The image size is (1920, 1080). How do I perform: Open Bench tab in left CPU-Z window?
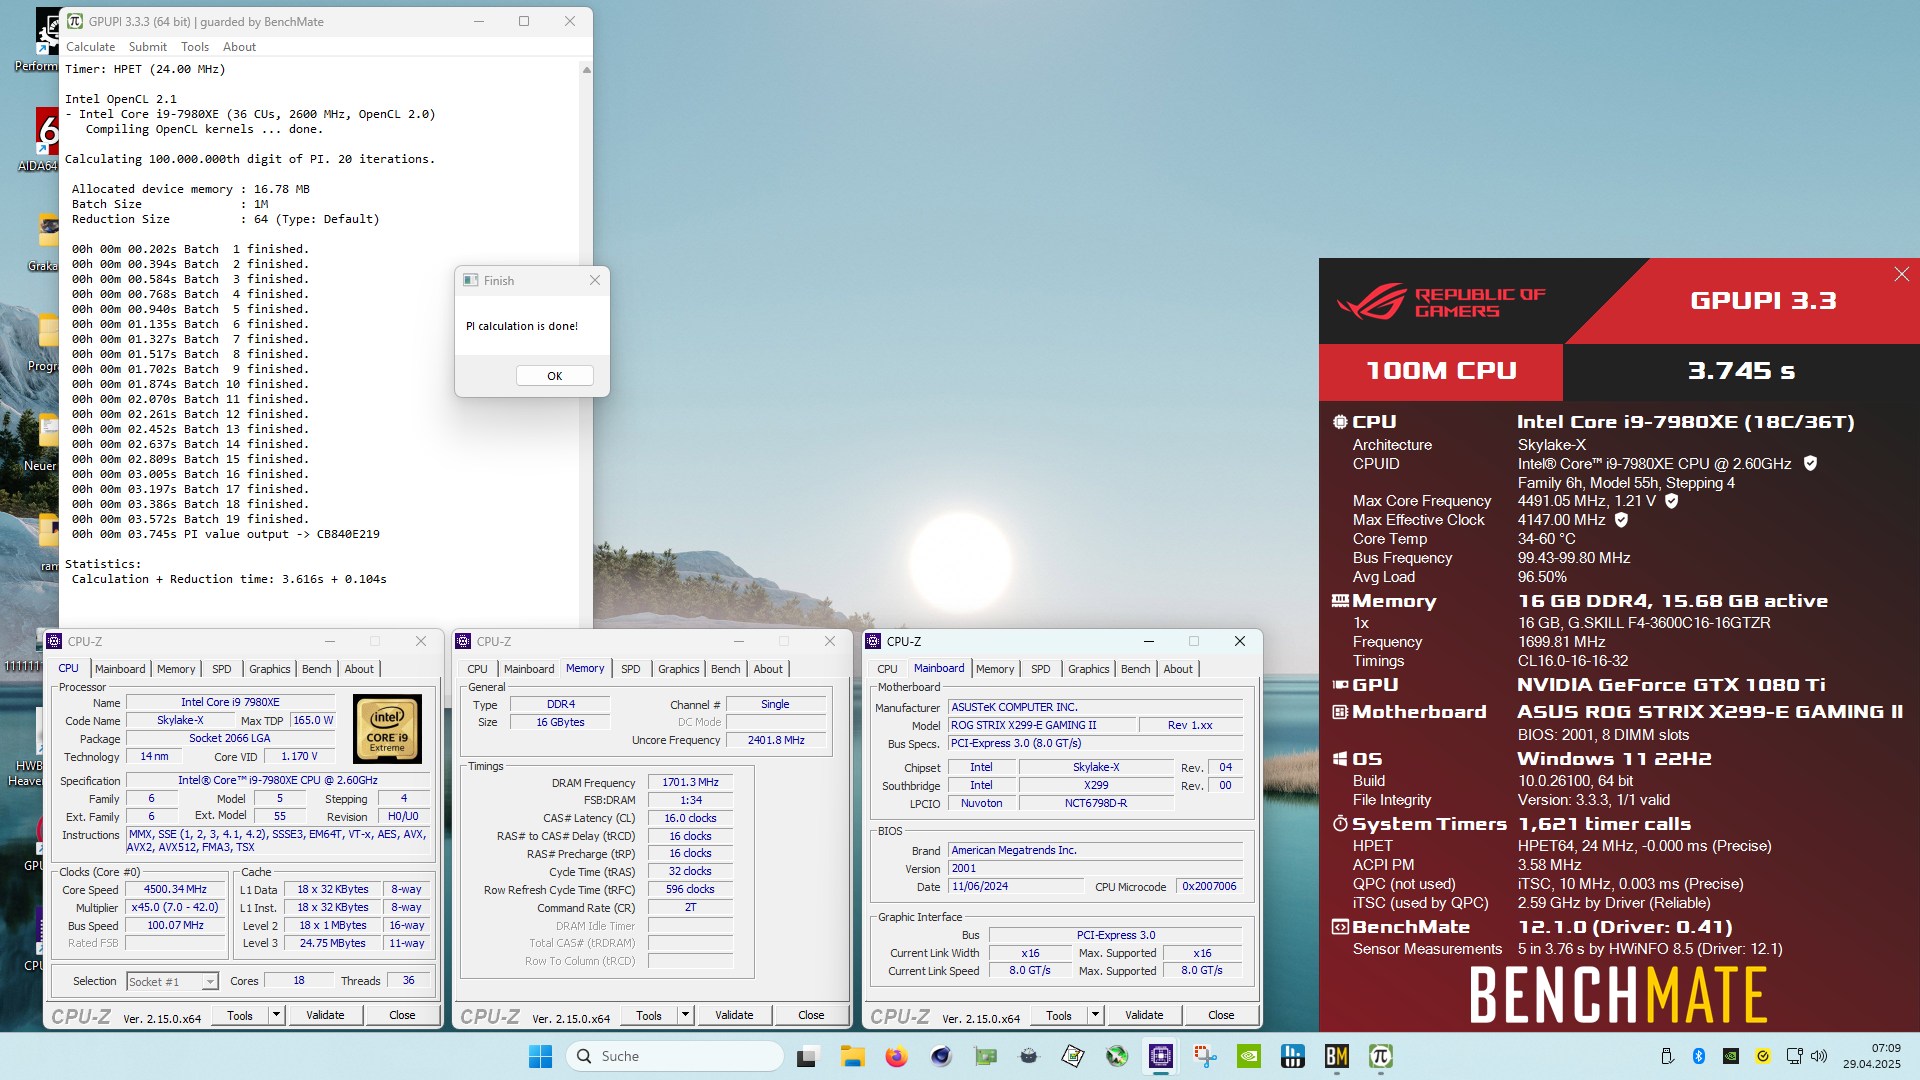[x=317, y=669]
